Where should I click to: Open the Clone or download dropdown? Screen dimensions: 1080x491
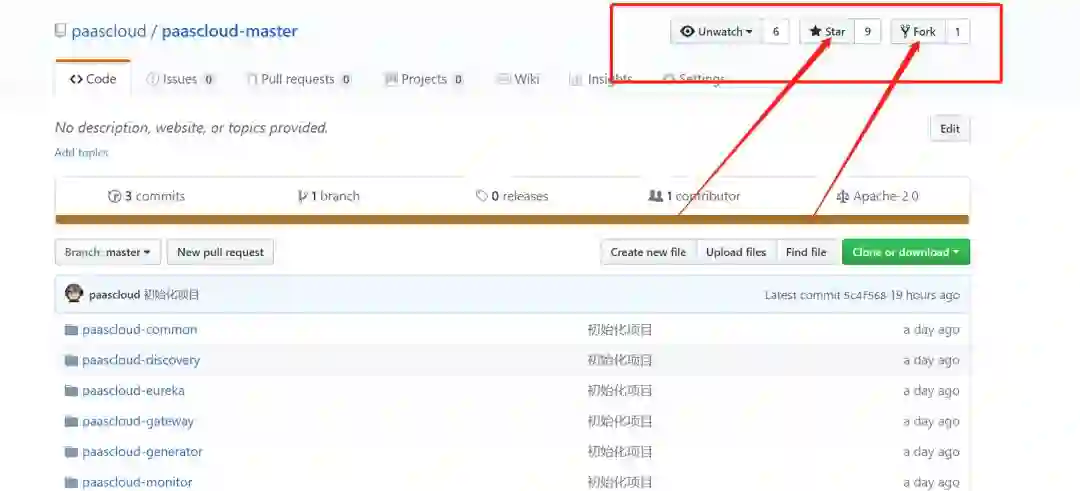pyautogui.click(x=906, y=252)
